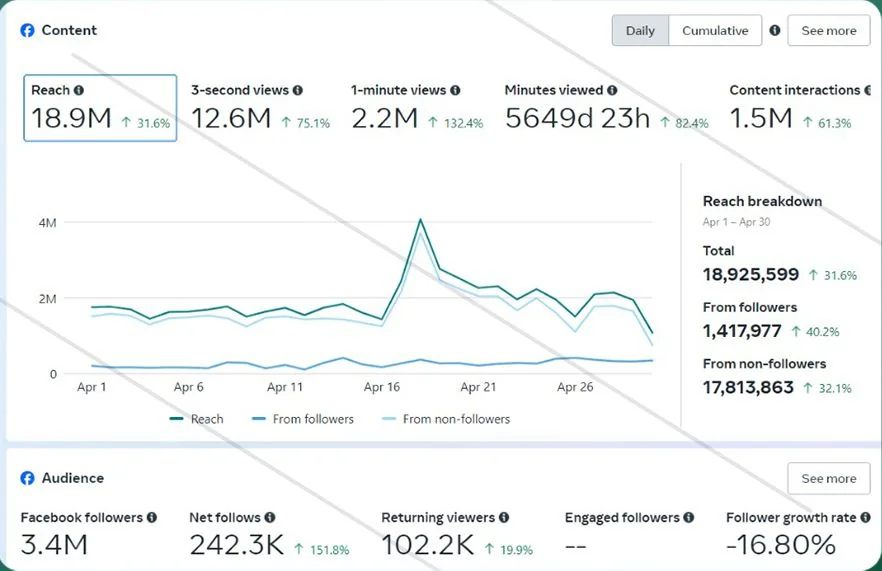Switch chart to Cumulative view
The width and height of the screenshot is (882, 571).
(715, 30)
